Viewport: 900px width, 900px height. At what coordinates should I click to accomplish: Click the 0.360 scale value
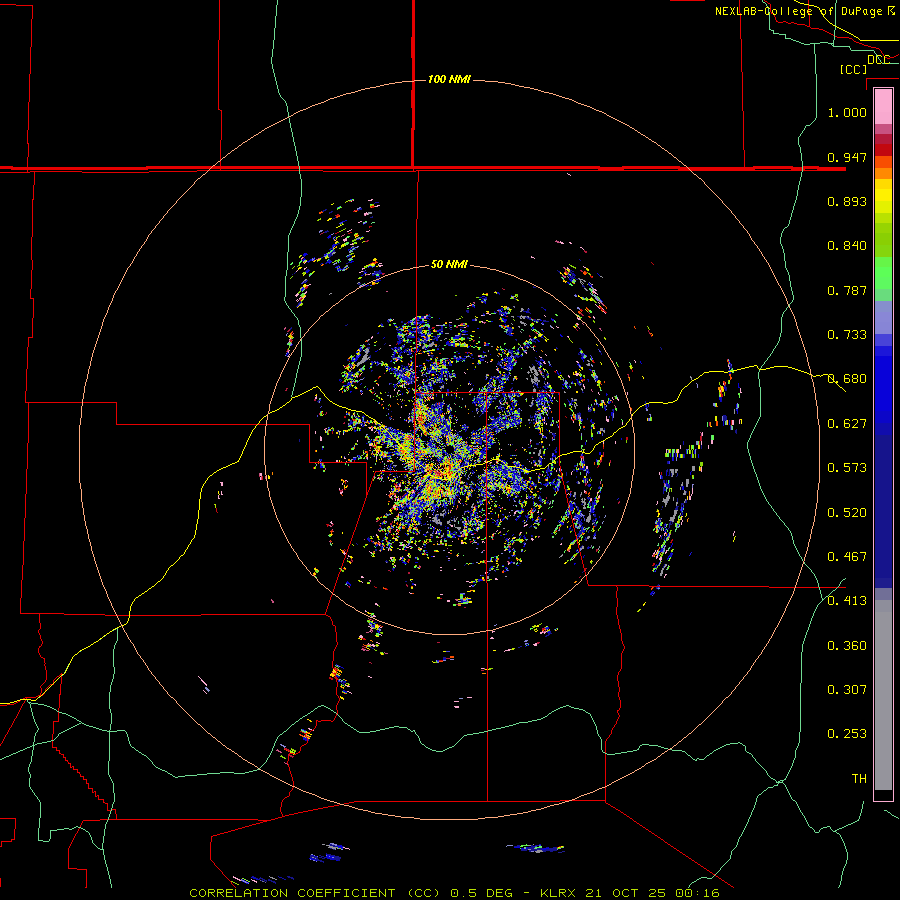(847, 646)
